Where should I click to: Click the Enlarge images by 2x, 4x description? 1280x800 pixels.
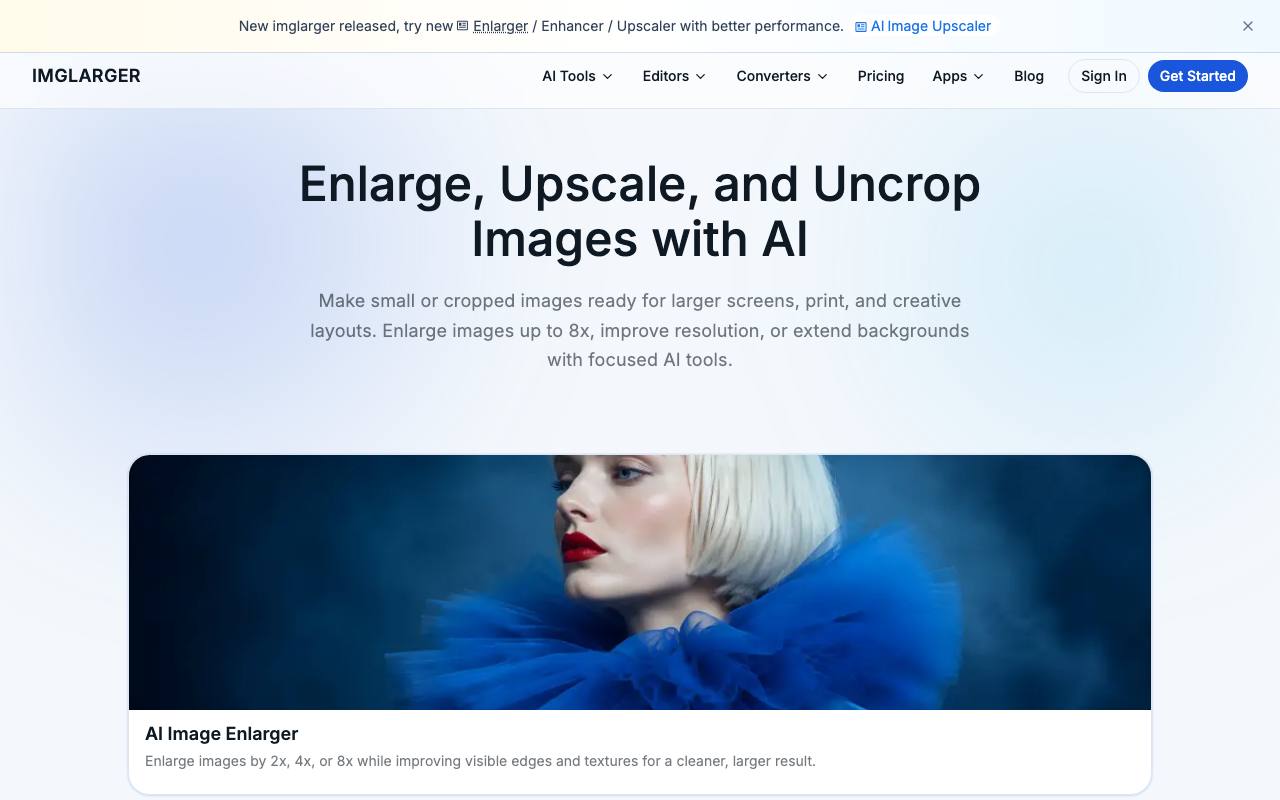[x=480, y=761]
